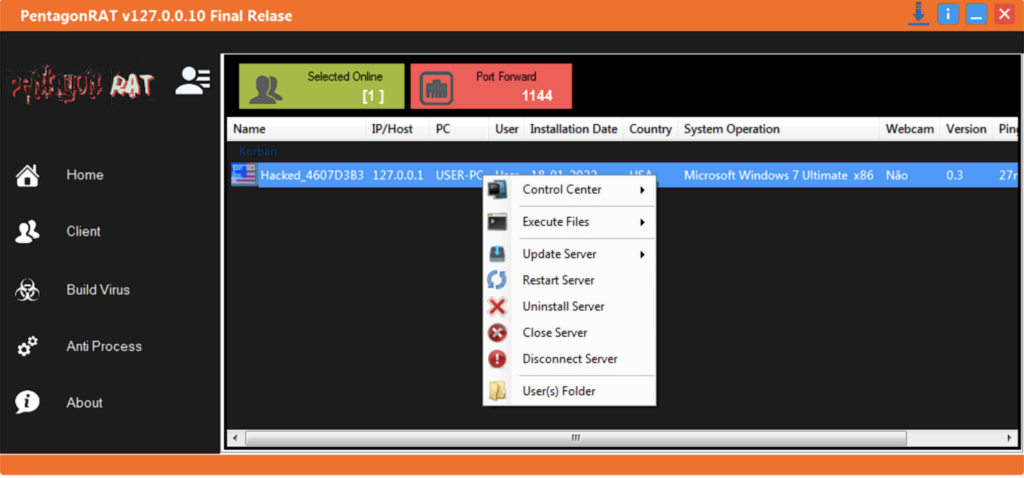Screen dimensions: 1024x478
Task: Click the Installation Date column header
Action: 573,129
